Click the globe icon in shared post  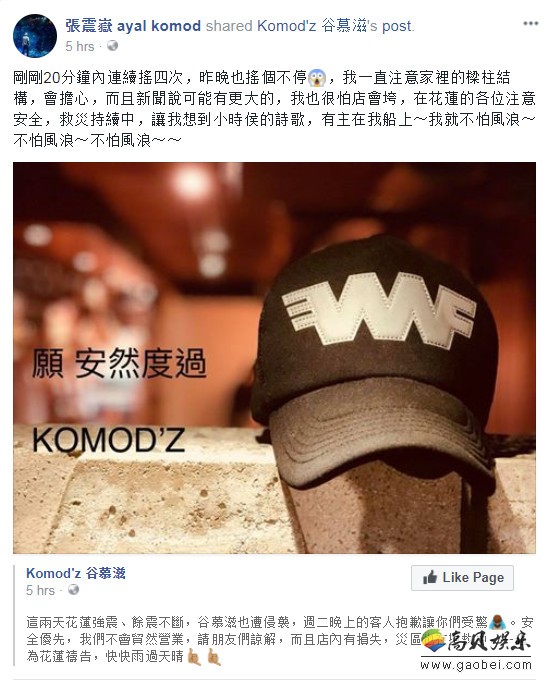click(x=73, y=590)
